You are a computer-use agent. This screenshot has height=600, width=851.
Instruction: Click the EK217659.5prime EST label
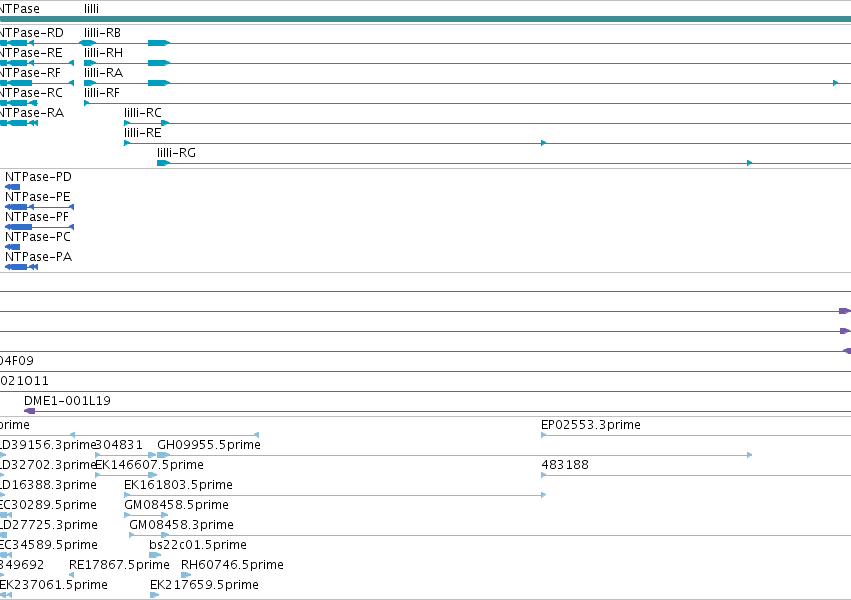click(204, 585)
